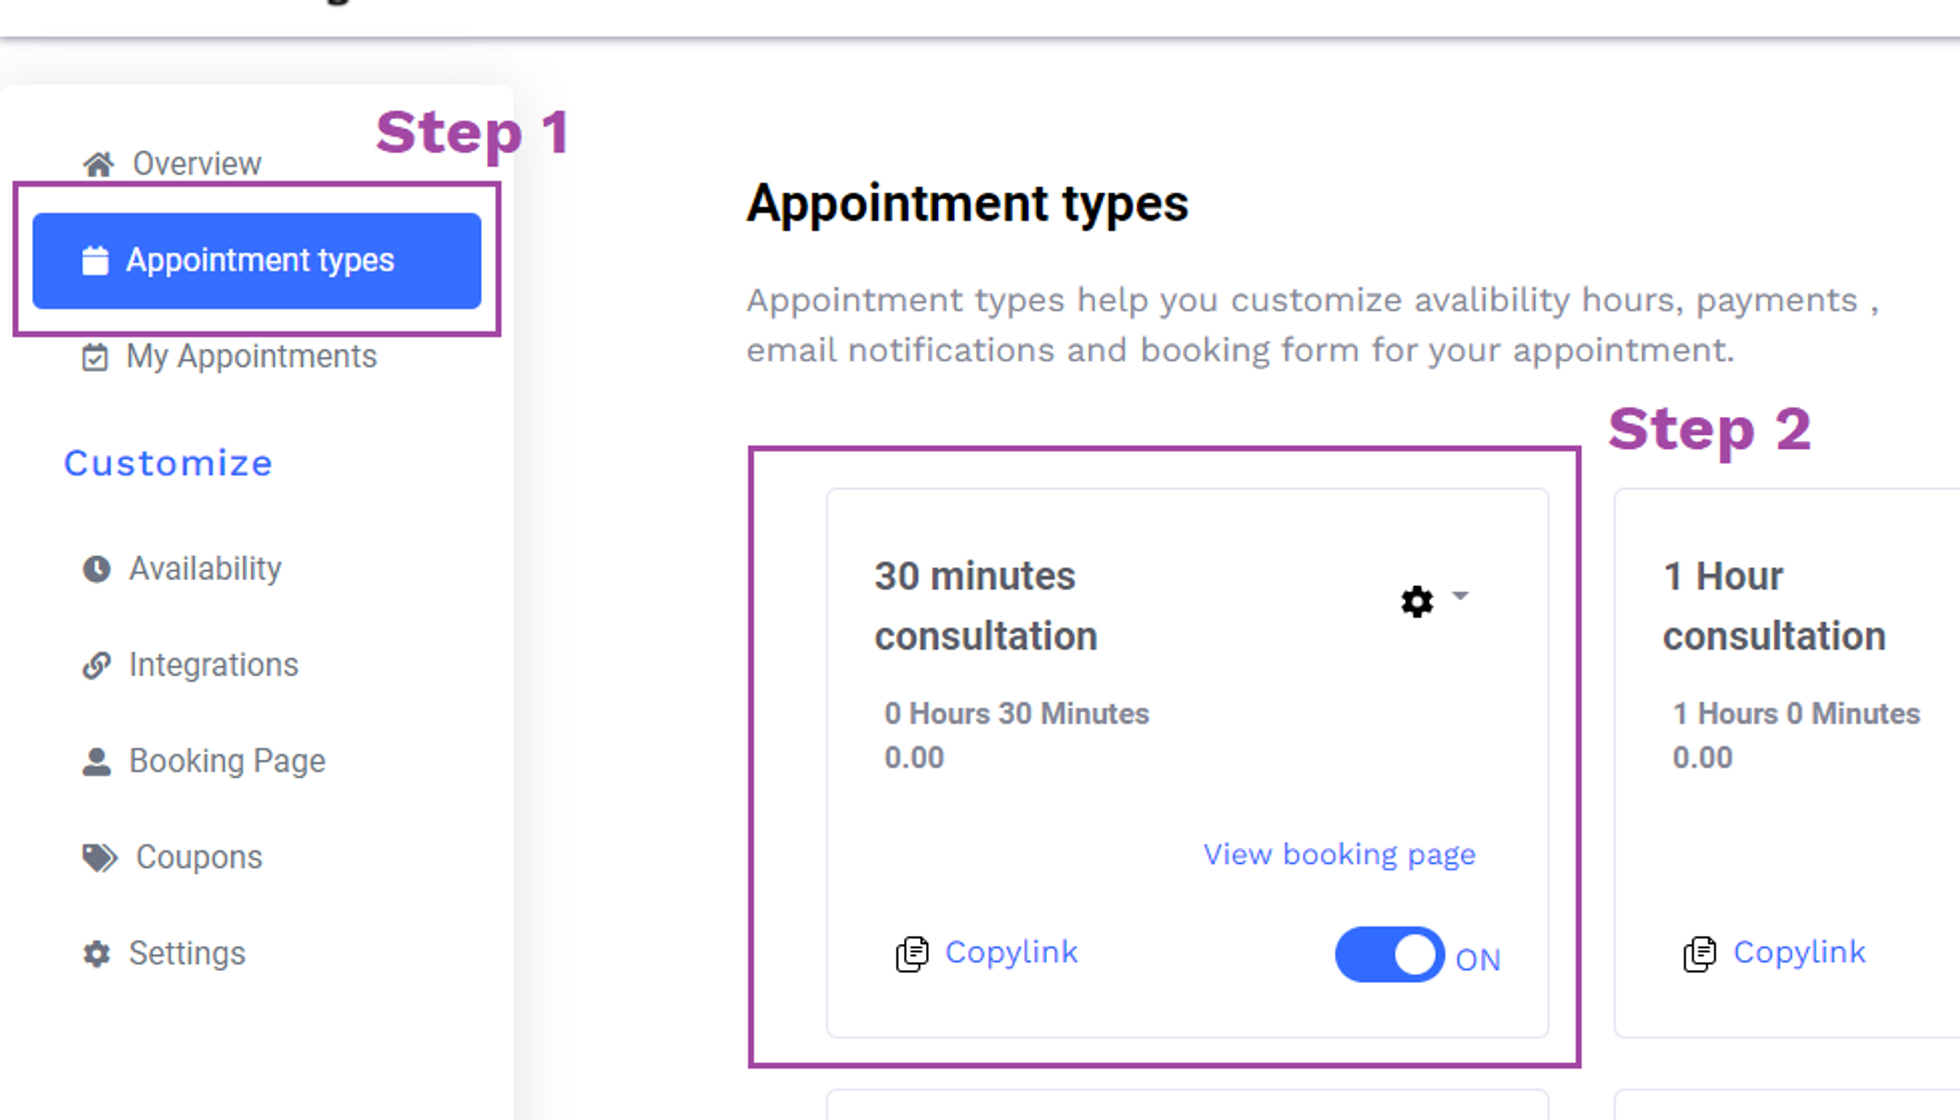This screenshot has height=1120, width=1960.
Task: Click the calendar icon beside Appointment types
Action: 95,260
